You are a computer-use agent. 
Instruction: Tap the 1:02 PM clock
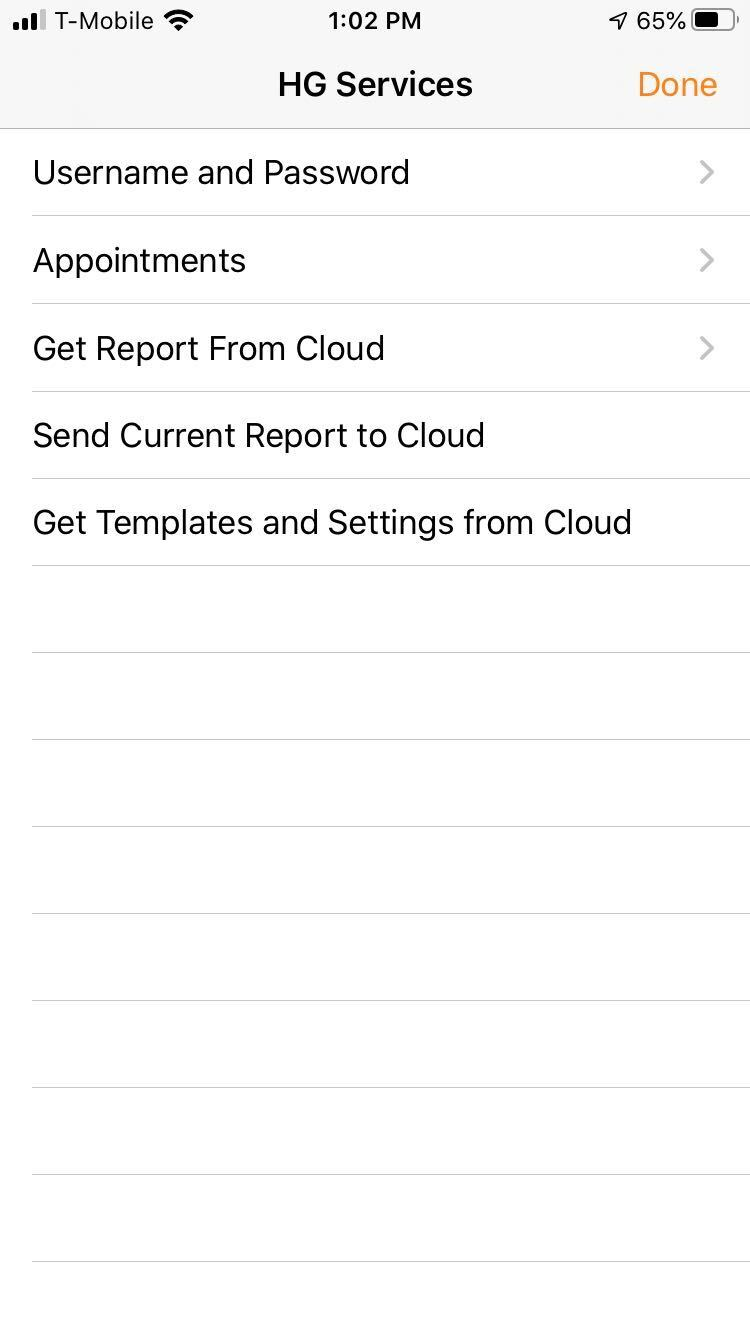click(374, 21)
